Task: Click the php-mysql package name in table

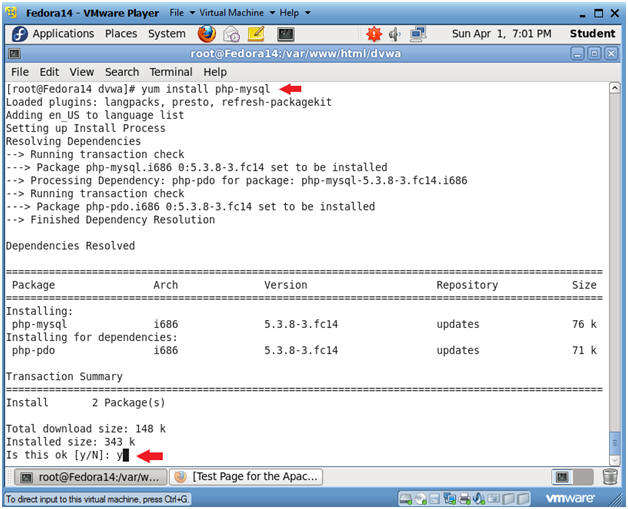Action: (39, 324)
